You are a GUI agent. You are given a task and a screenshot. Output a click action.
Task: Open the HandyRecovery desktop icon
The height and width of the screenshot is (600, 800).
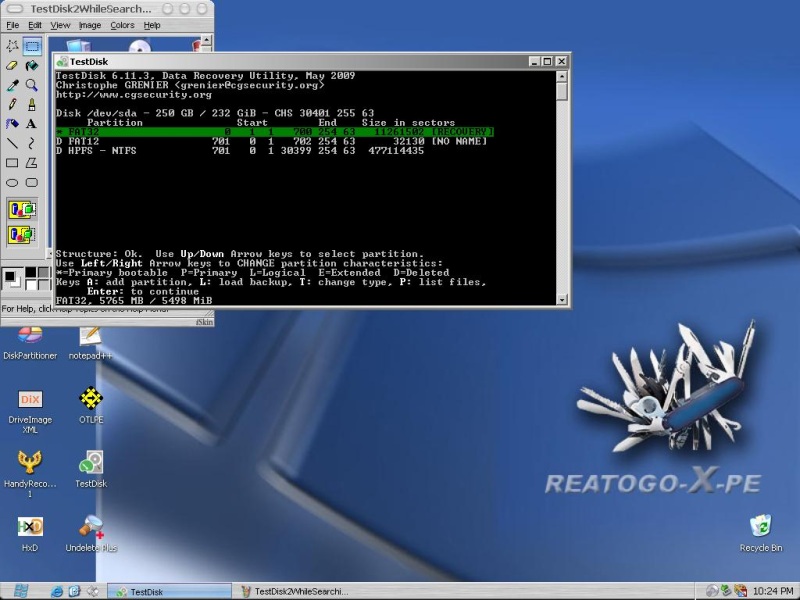click(x=30, y=473)
